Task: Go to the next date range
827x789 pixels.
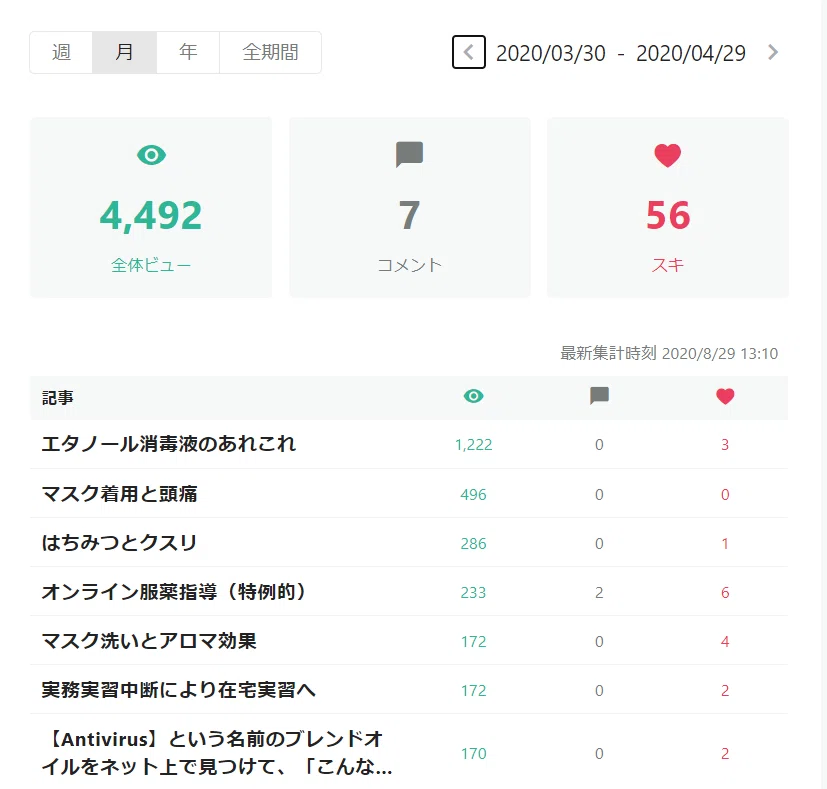Action: [x=773, y=52]
